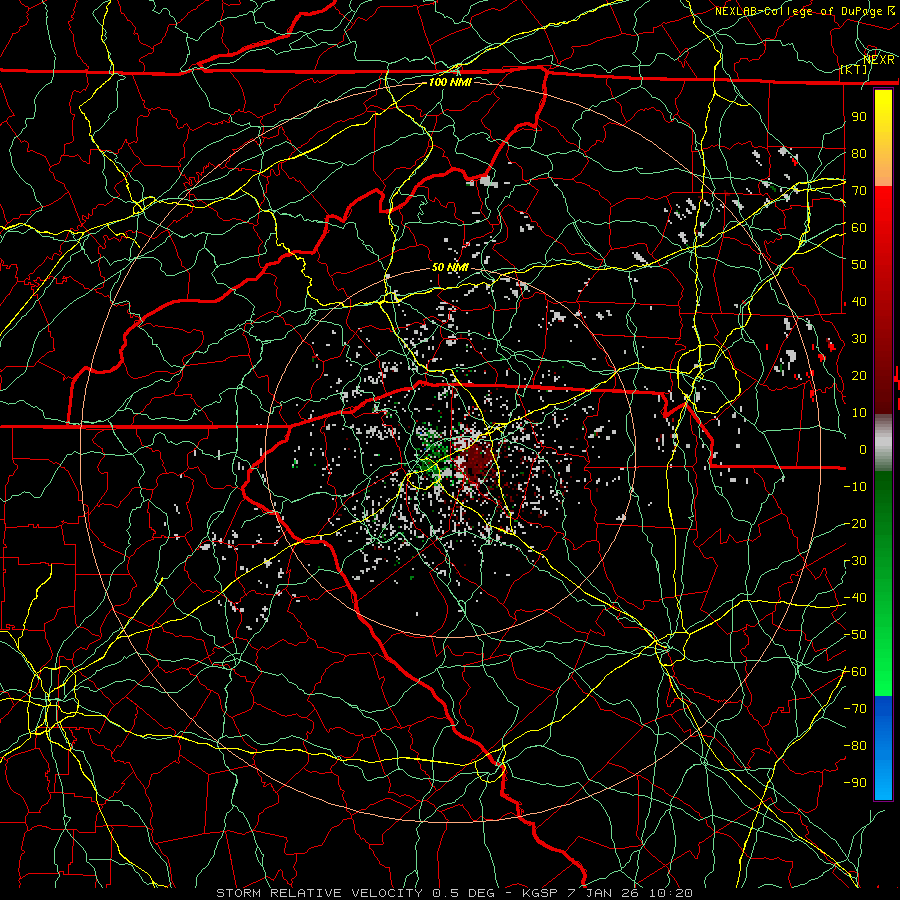Click the 10 value on the scale
900x900 pixels.
coord(859,413)
